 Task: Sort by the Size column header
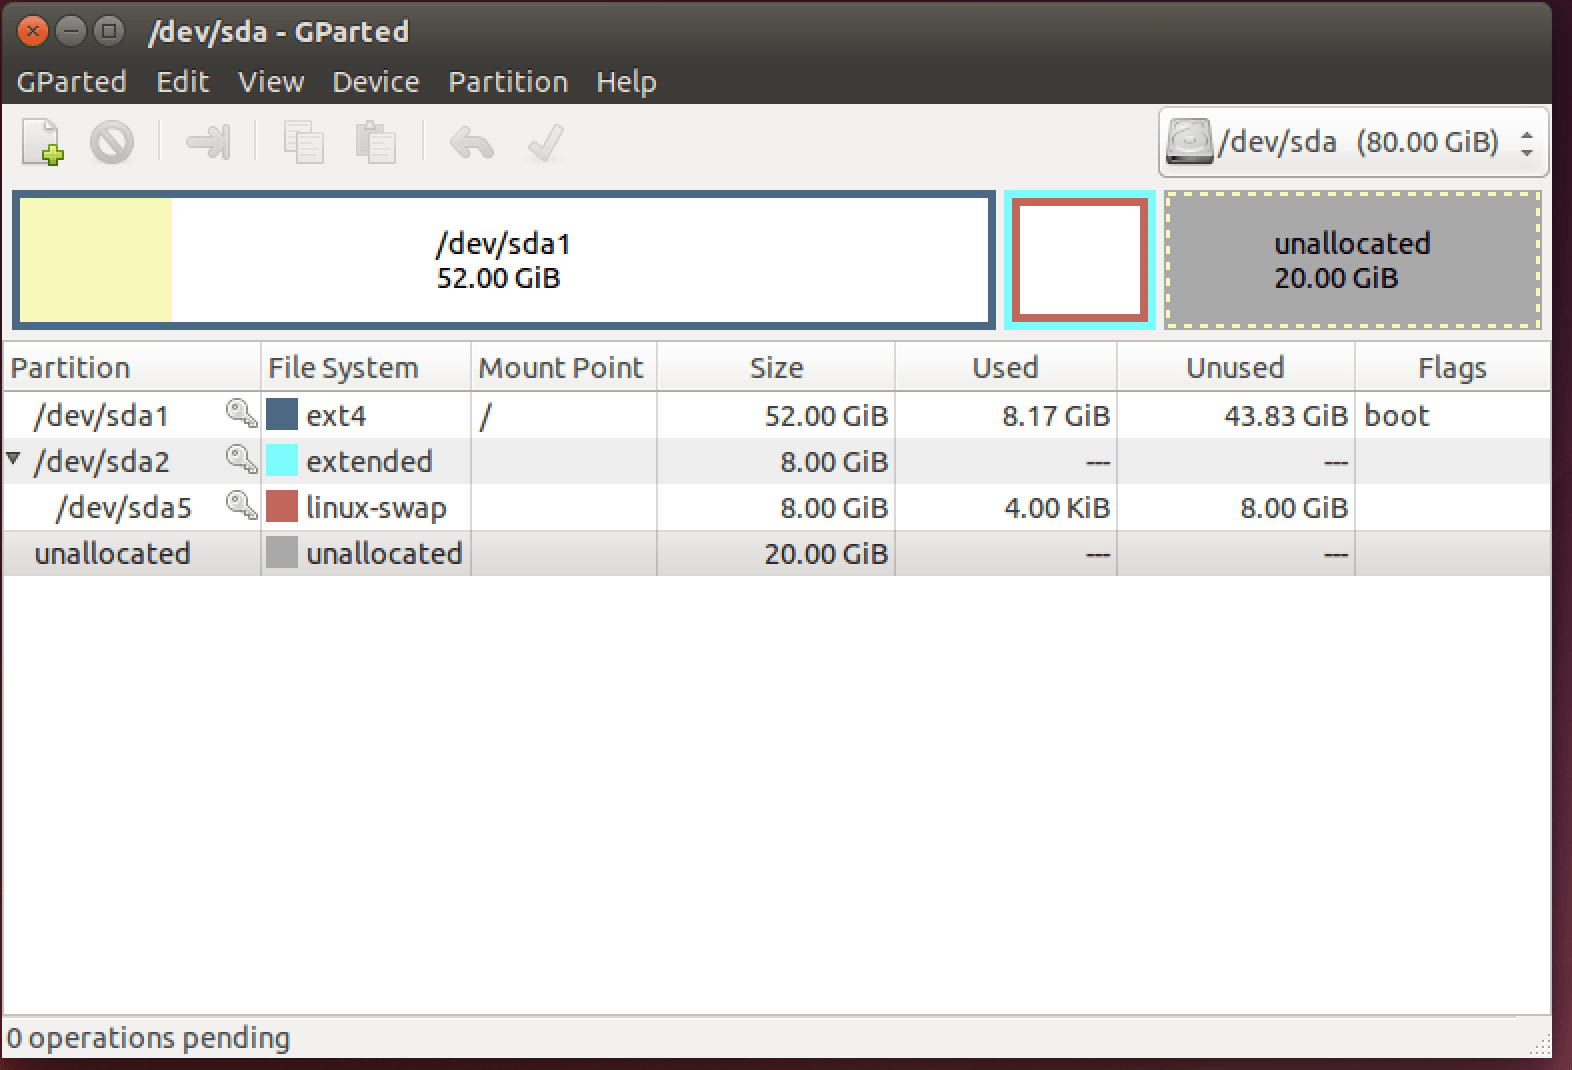776,368
